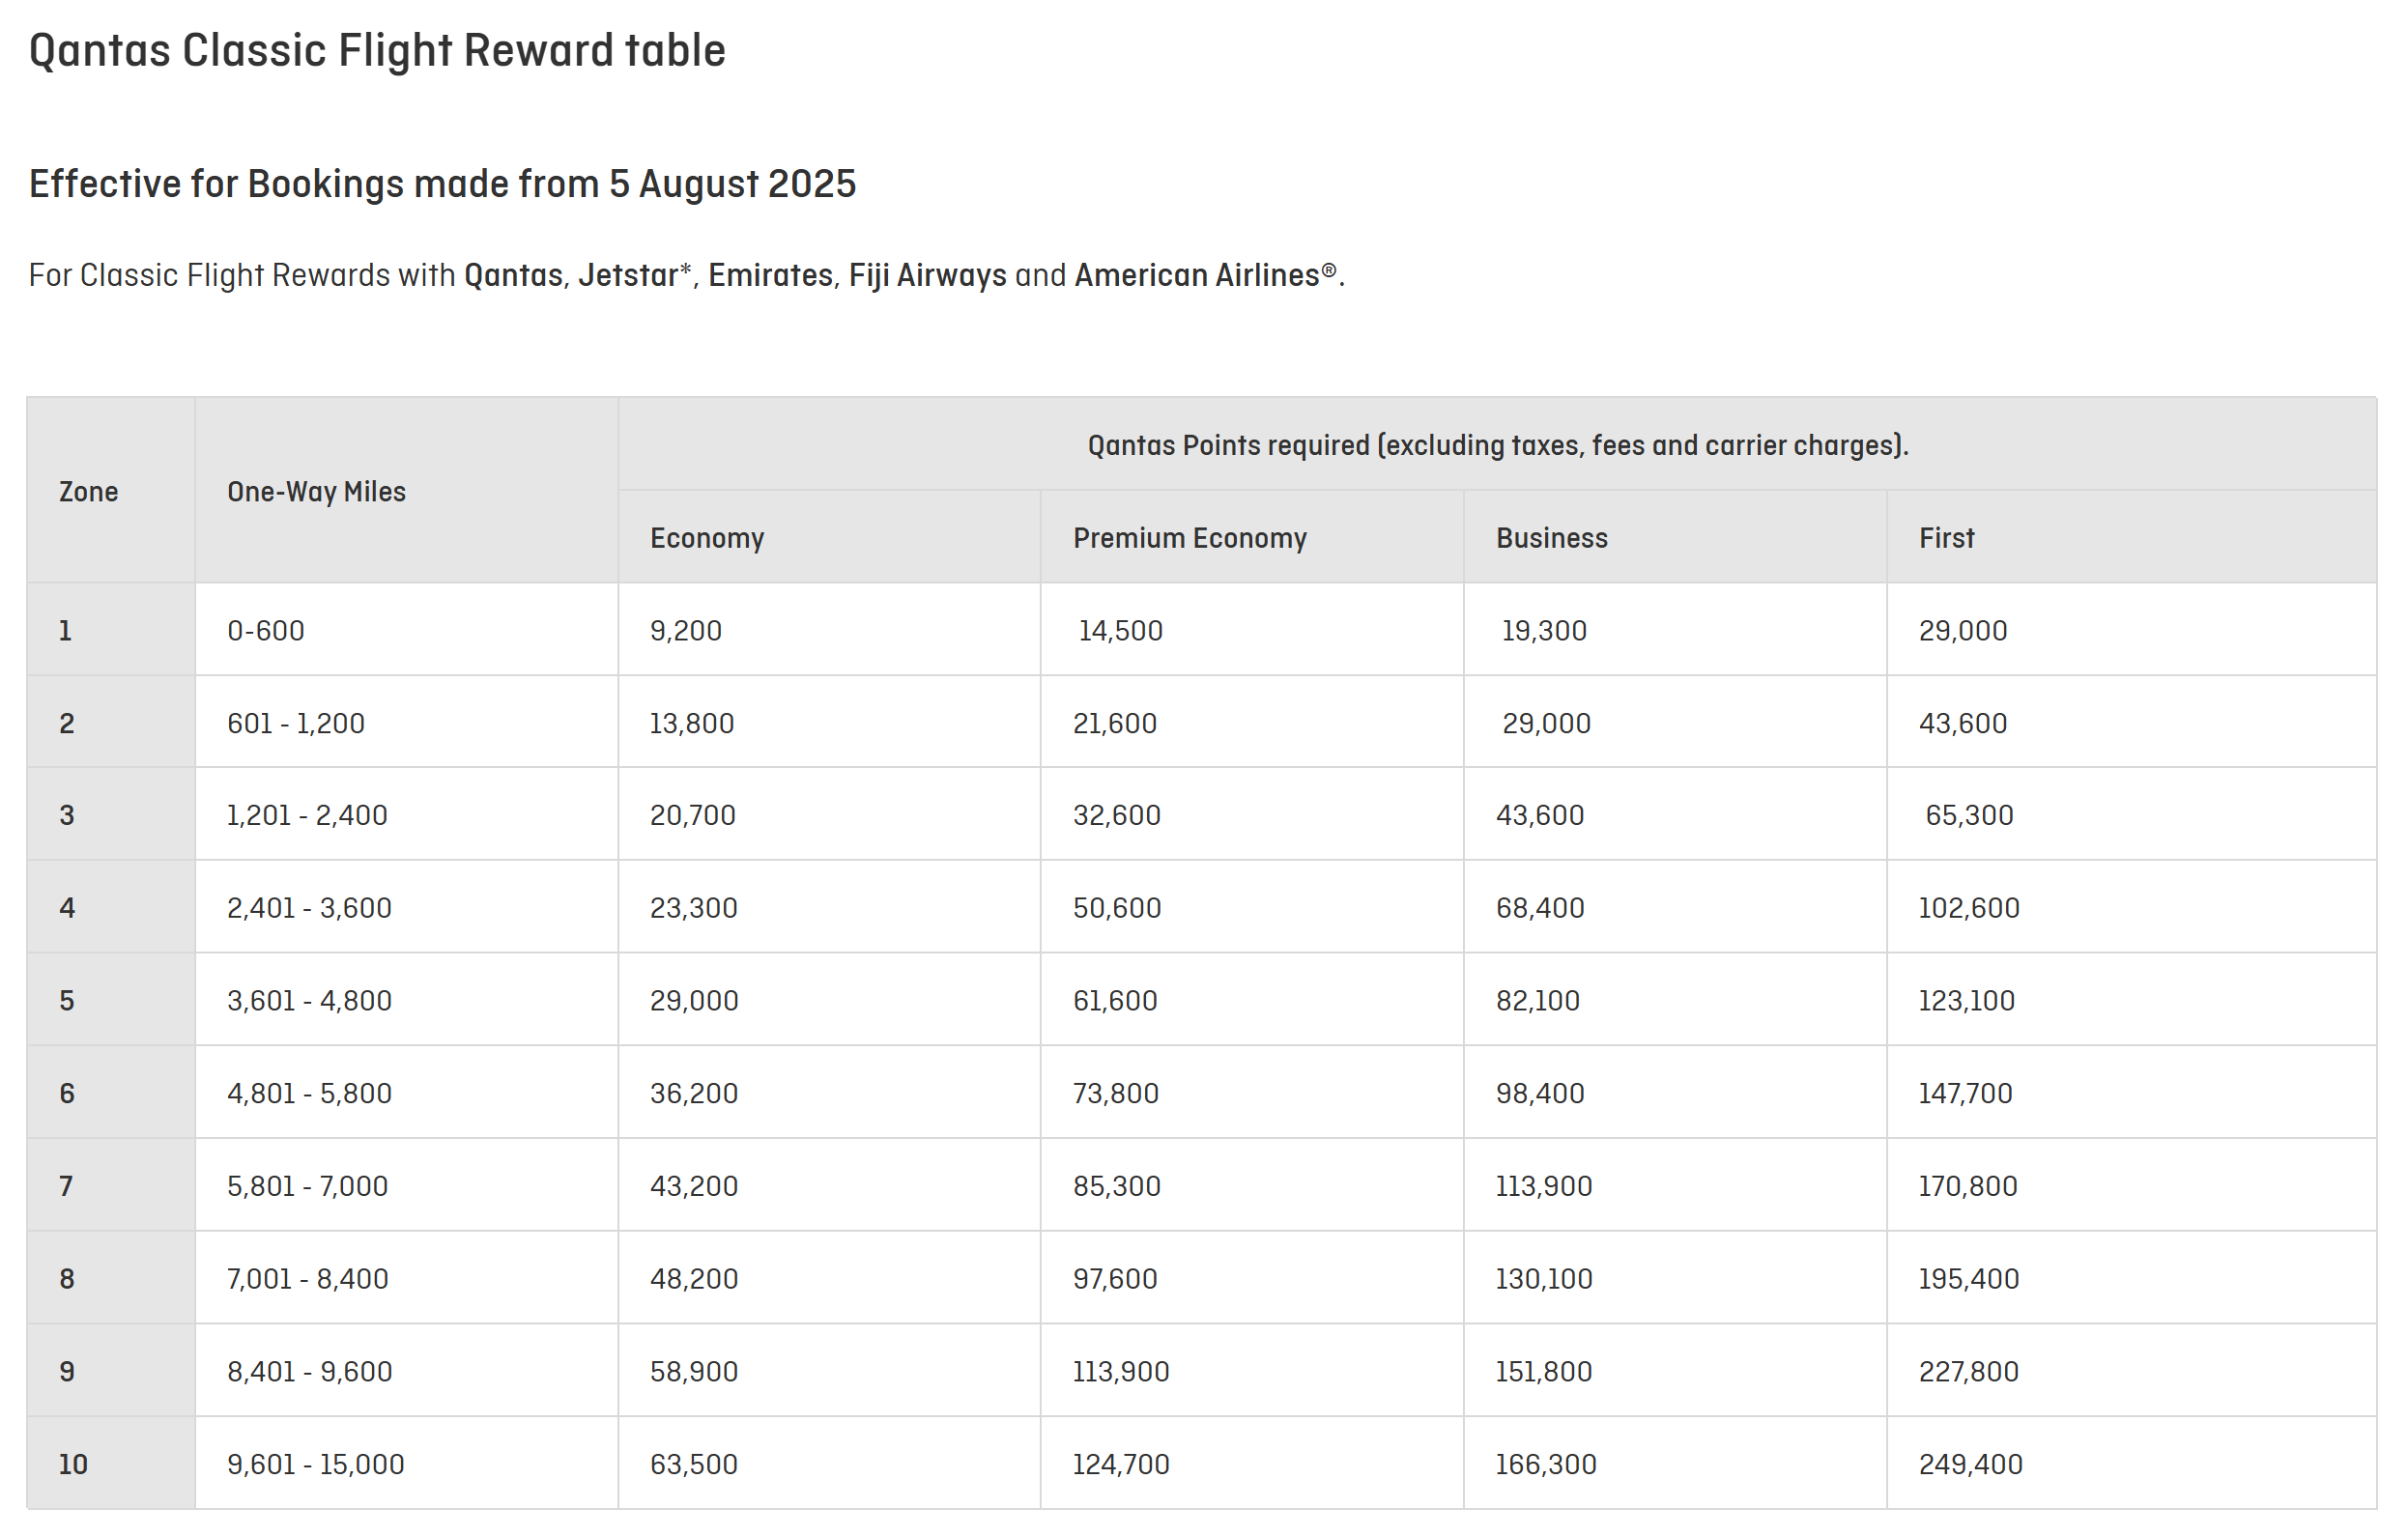Click the Qantas Classic Flight Reward table heading

click(377, 50)
